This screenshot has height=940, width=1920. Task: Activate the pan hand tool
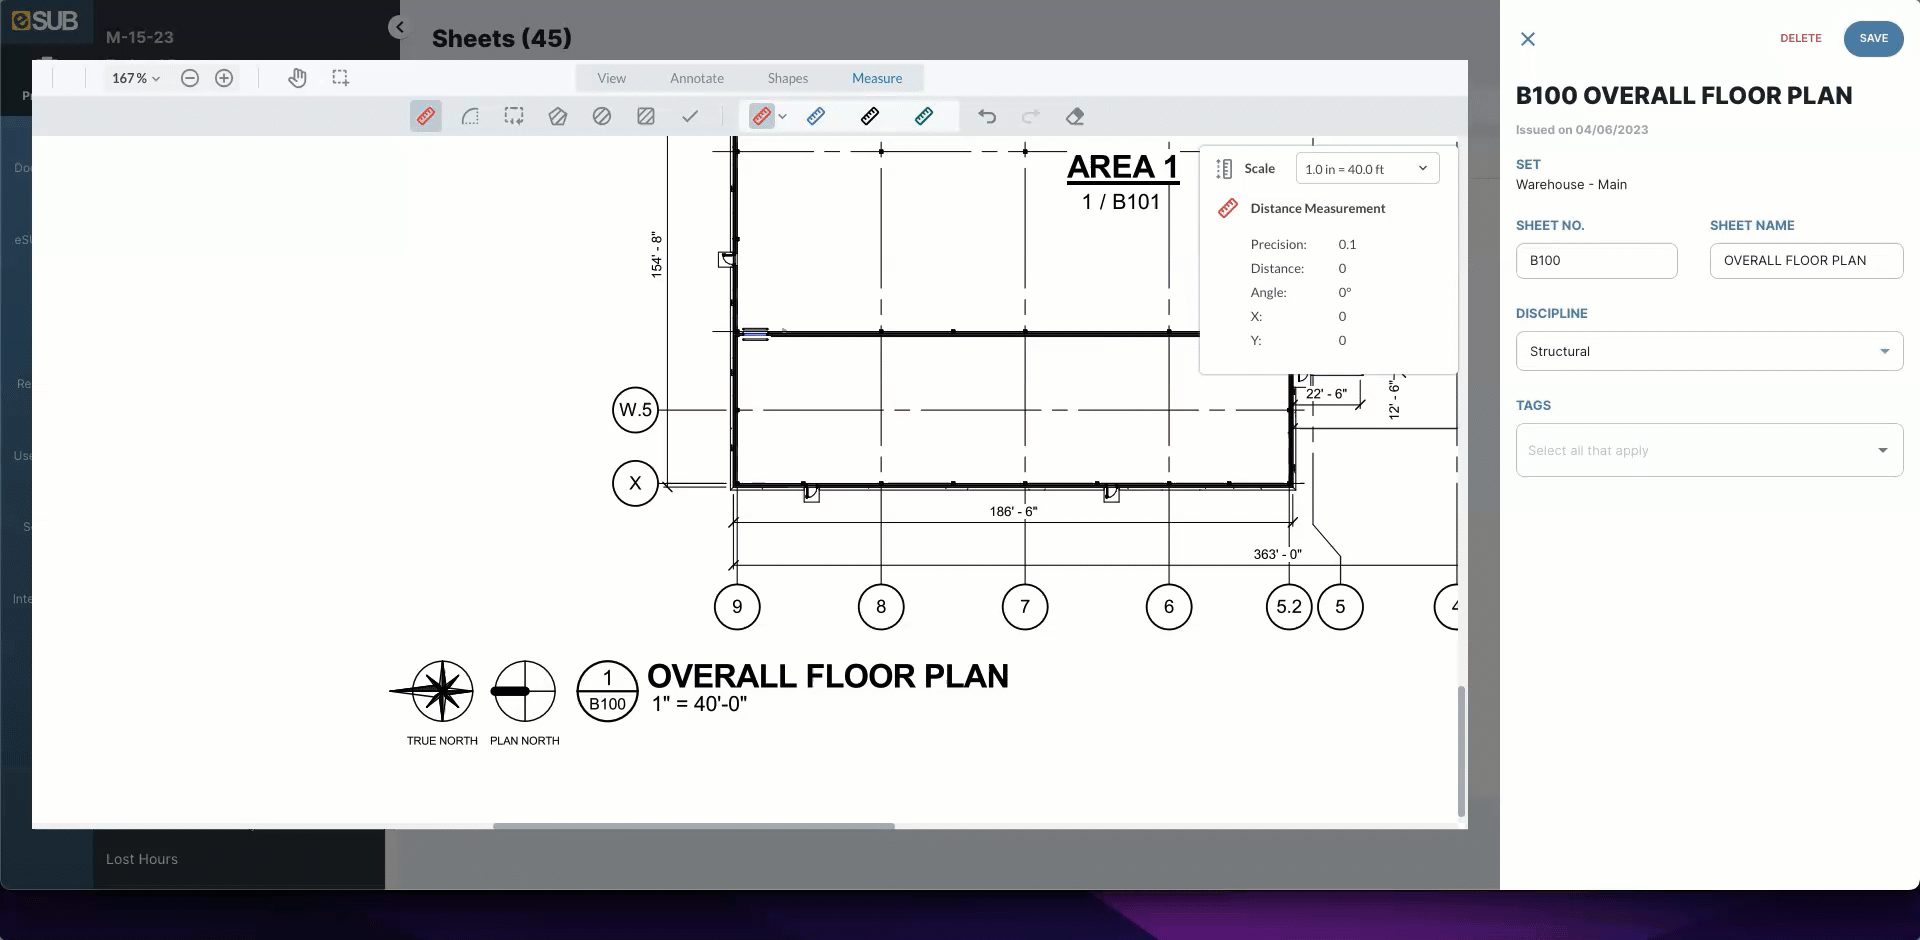coord(297,78)
